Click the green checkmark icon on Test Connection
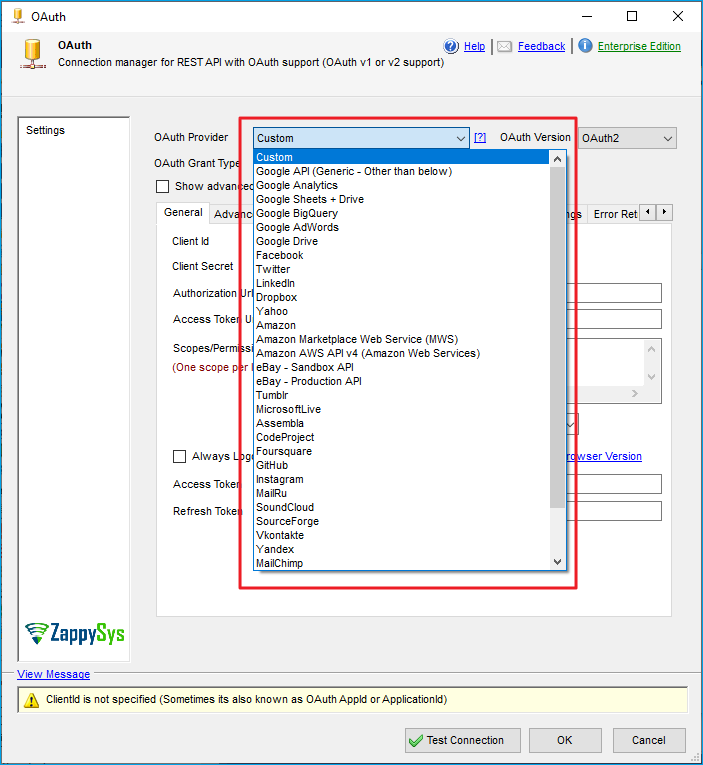The height and width of the screenshot is (765, 703). point(416,741)
